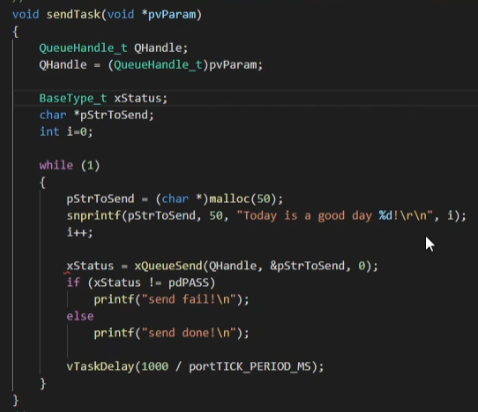Click the else keyword
This screenshot has width=478, height=412.
pos(80,316)
